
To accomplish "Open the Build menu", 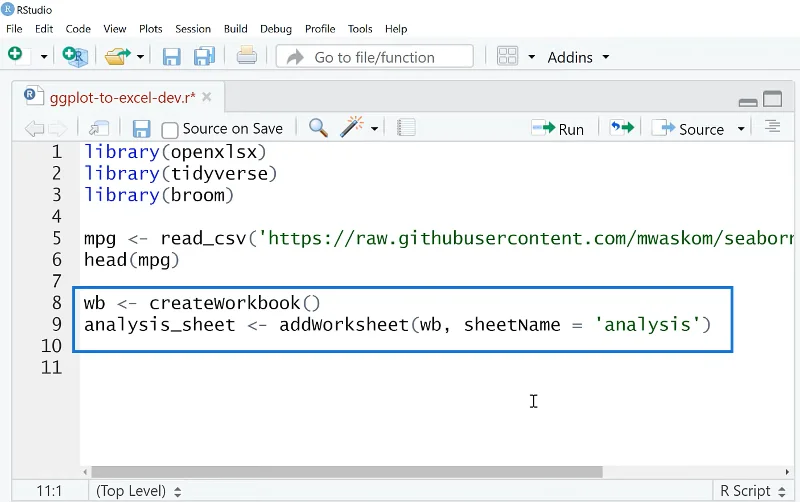I will (236, 29).
